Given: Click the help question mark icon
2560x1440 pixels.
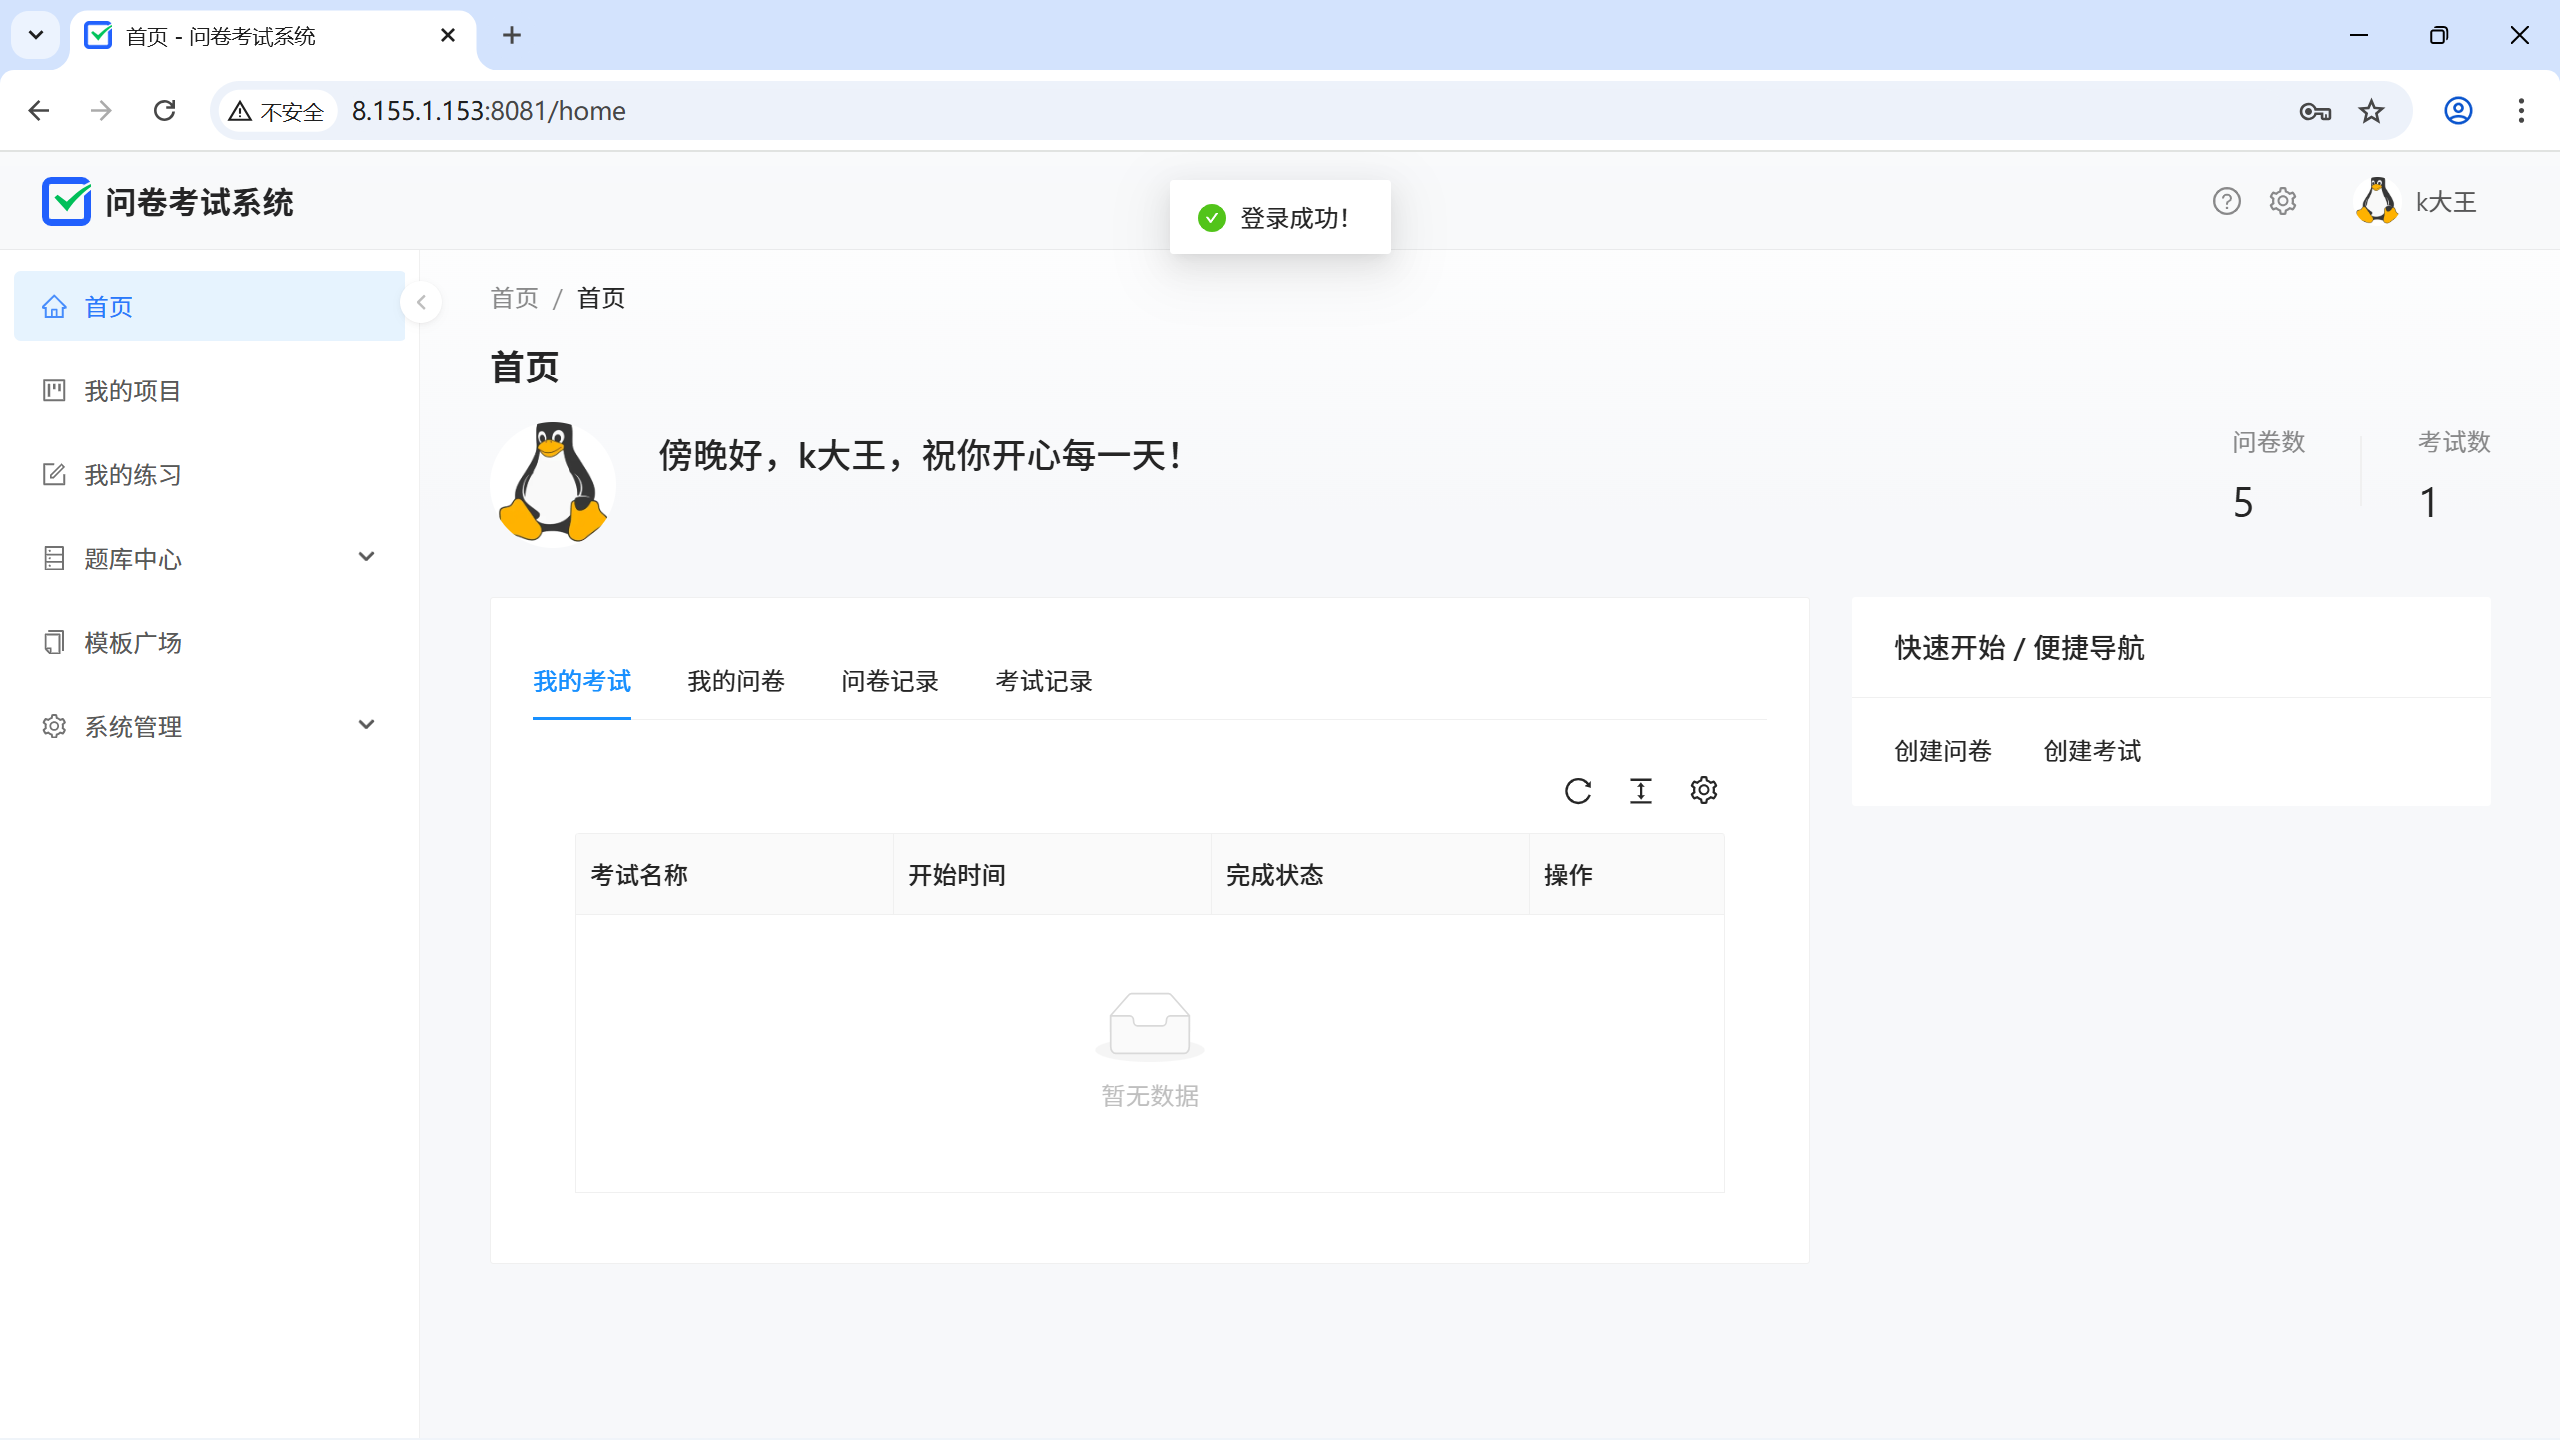Looking at the screenshot, I should 2226,202.
